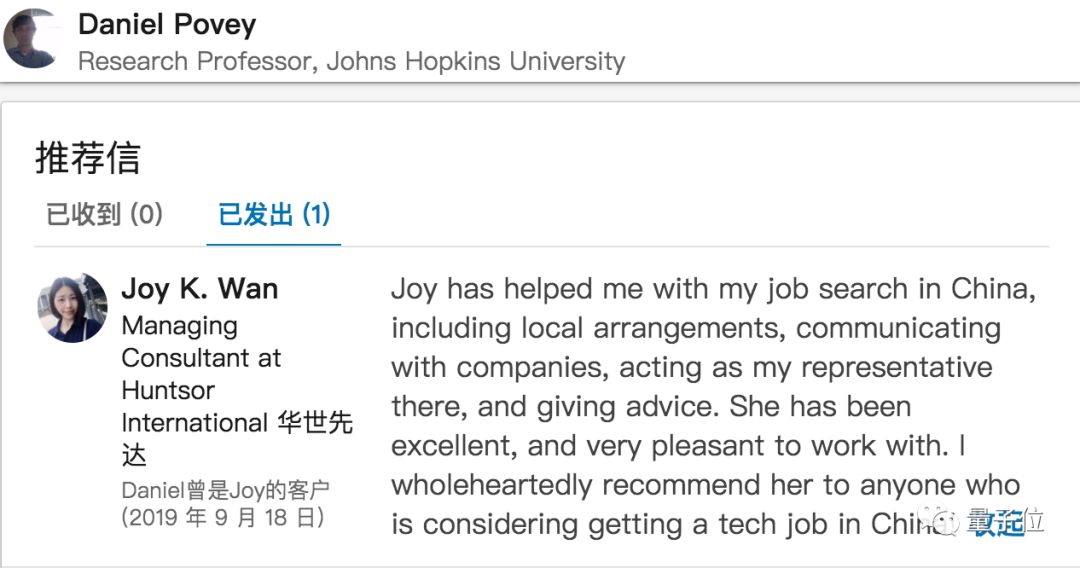Click the line 'including local arrangements, communicating'
Viewport: 1080px width, 568px height.
pos(696,328)
